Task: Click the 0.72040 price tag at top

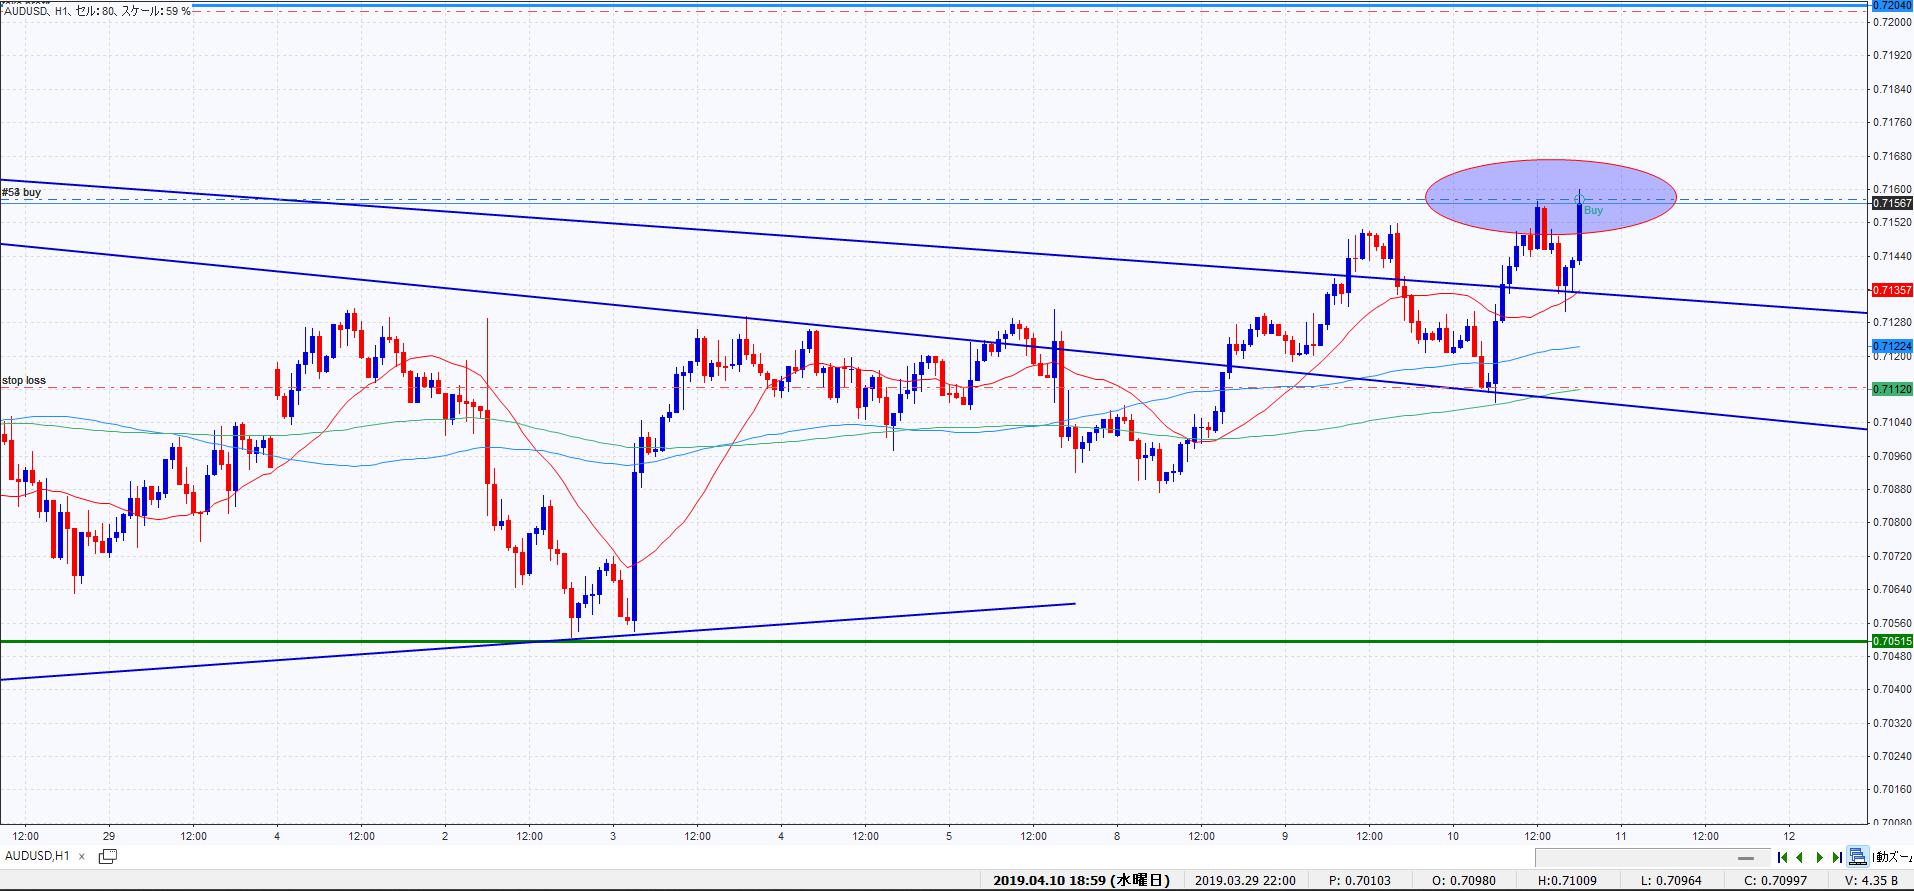Action: click(x=1891, y=6)
